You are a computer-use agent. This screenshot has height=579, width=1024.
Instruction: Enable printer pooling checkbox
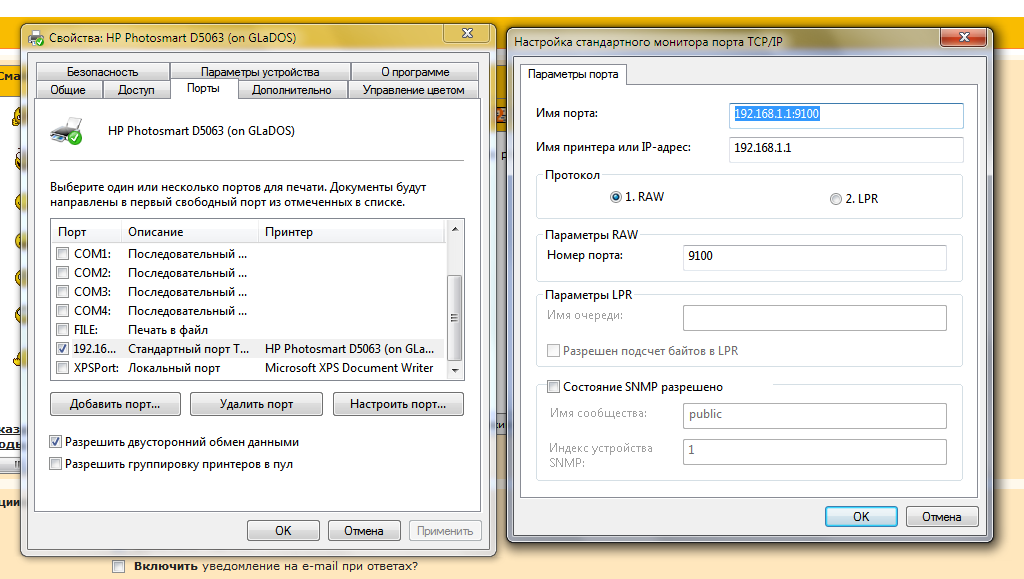(x=56, y=464)
